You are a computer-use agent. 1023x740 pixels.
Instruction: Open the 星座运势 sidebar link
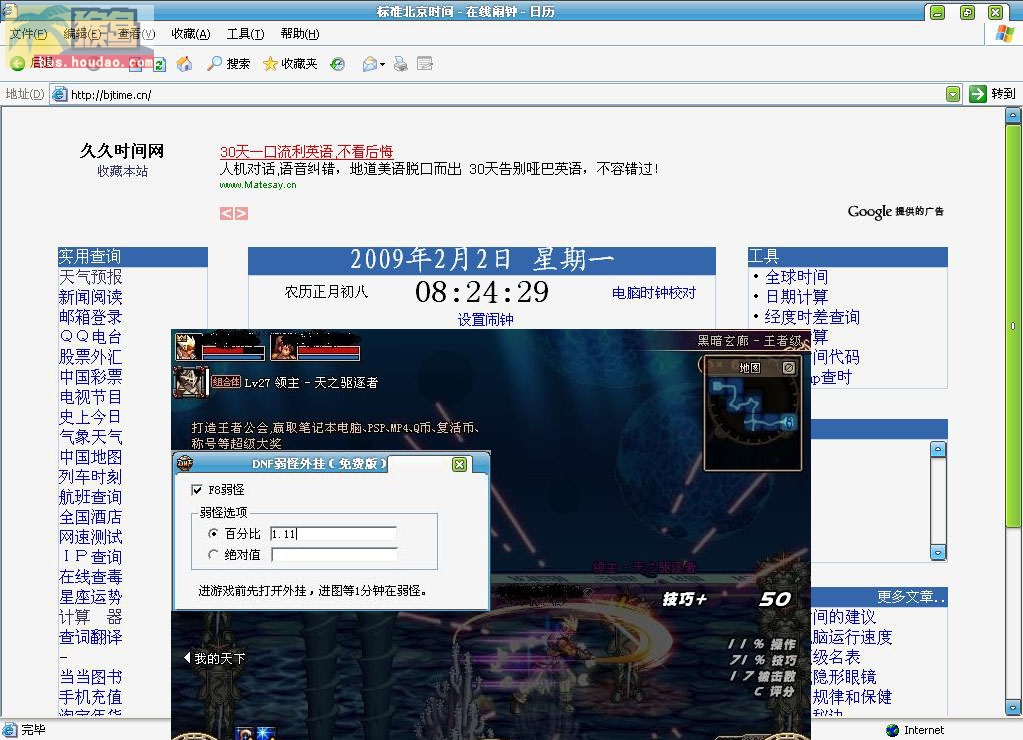click(x=91, y=597)
